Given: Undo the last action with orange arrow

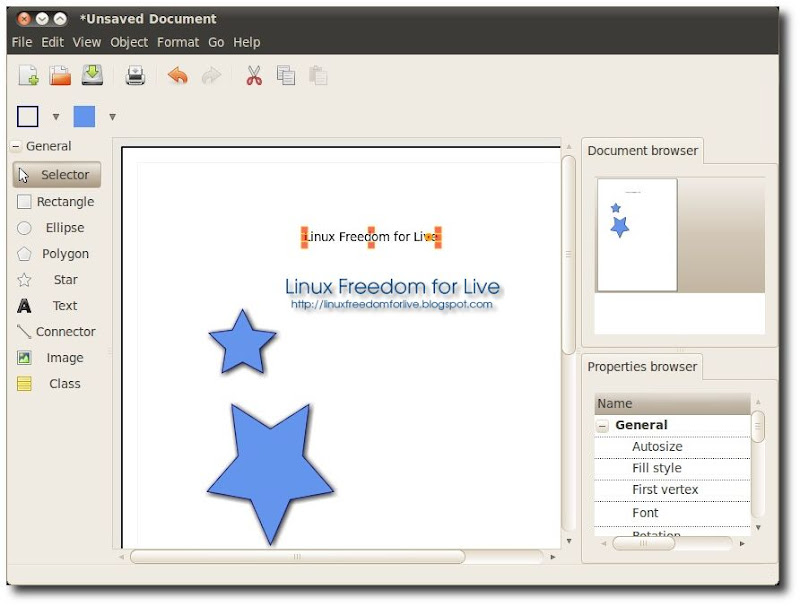Looking at the screenshot, I should (178, 75).
